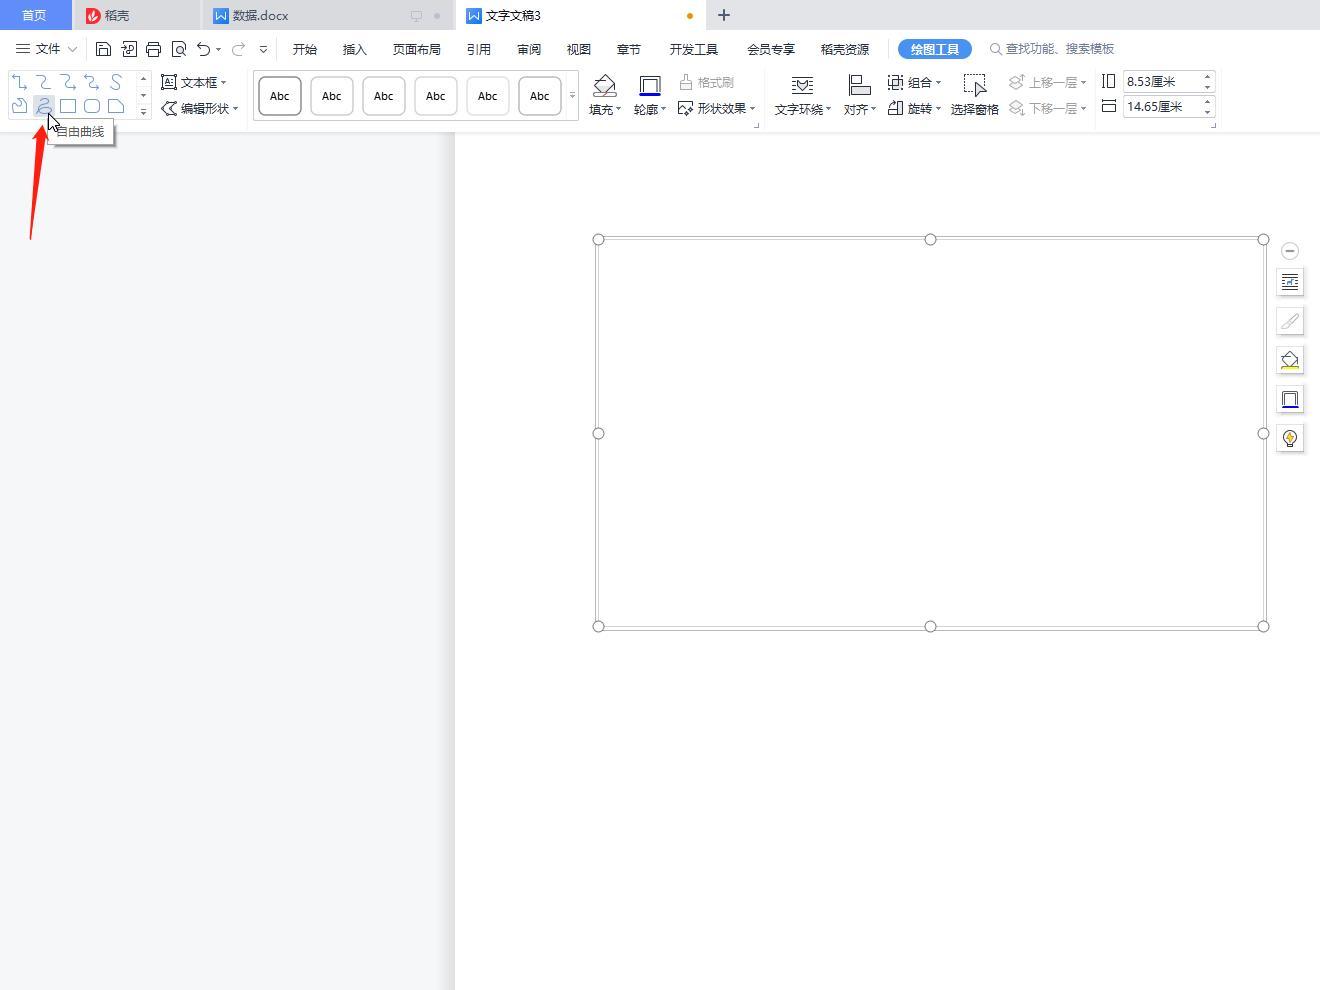Click the 填充 fill color button

604,86
